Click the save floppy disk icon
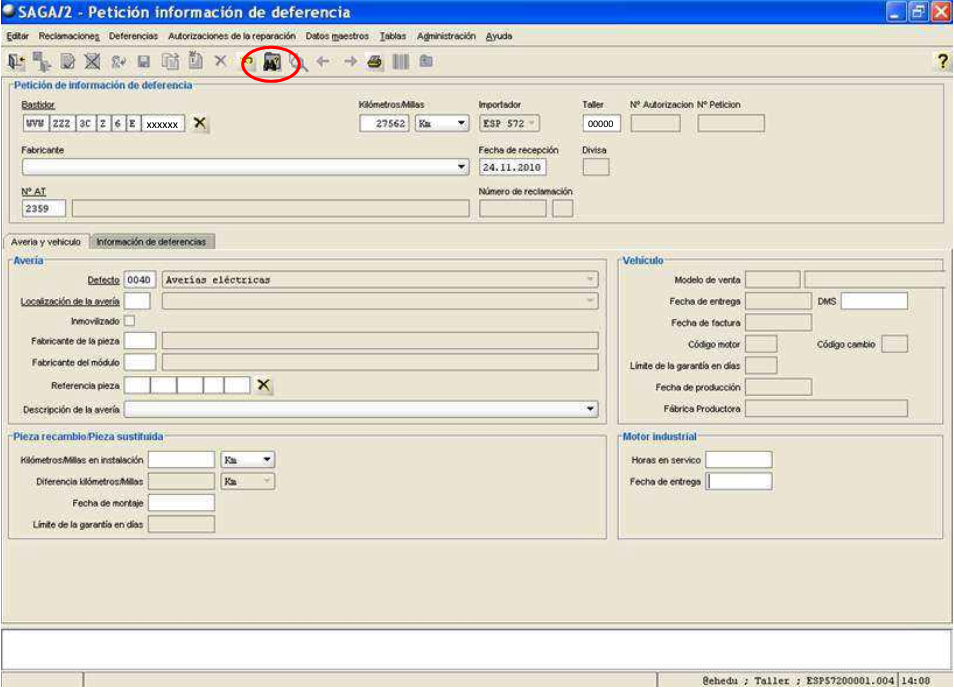The image size is (954, 690). click(x=144, y=61)
